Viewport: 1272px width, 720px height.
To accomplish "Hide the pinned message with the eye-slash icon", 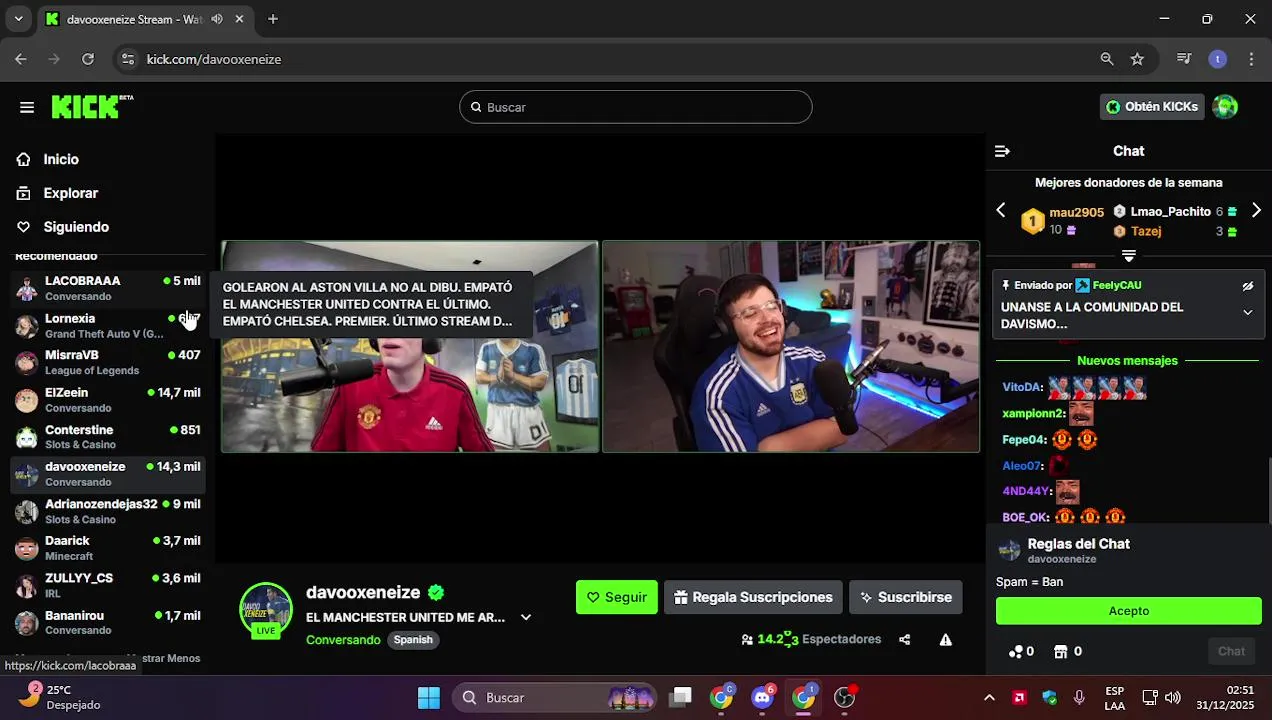I will (x=1248, y=286).
